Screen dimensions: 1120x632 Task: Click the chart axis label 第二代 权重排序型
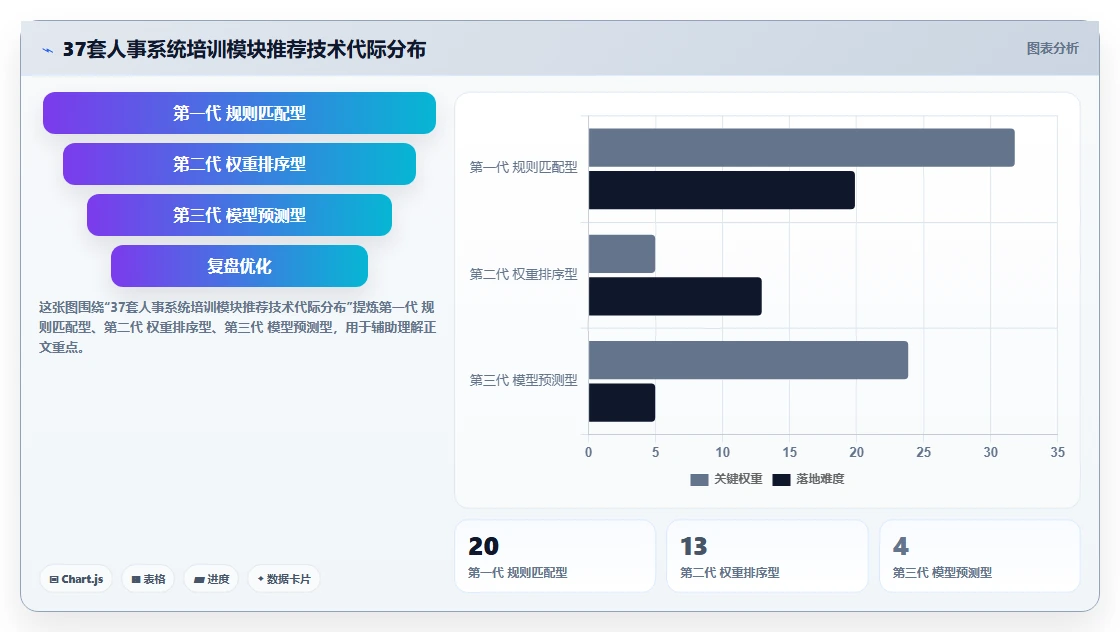pyautogui.click(x=523, y=274)
